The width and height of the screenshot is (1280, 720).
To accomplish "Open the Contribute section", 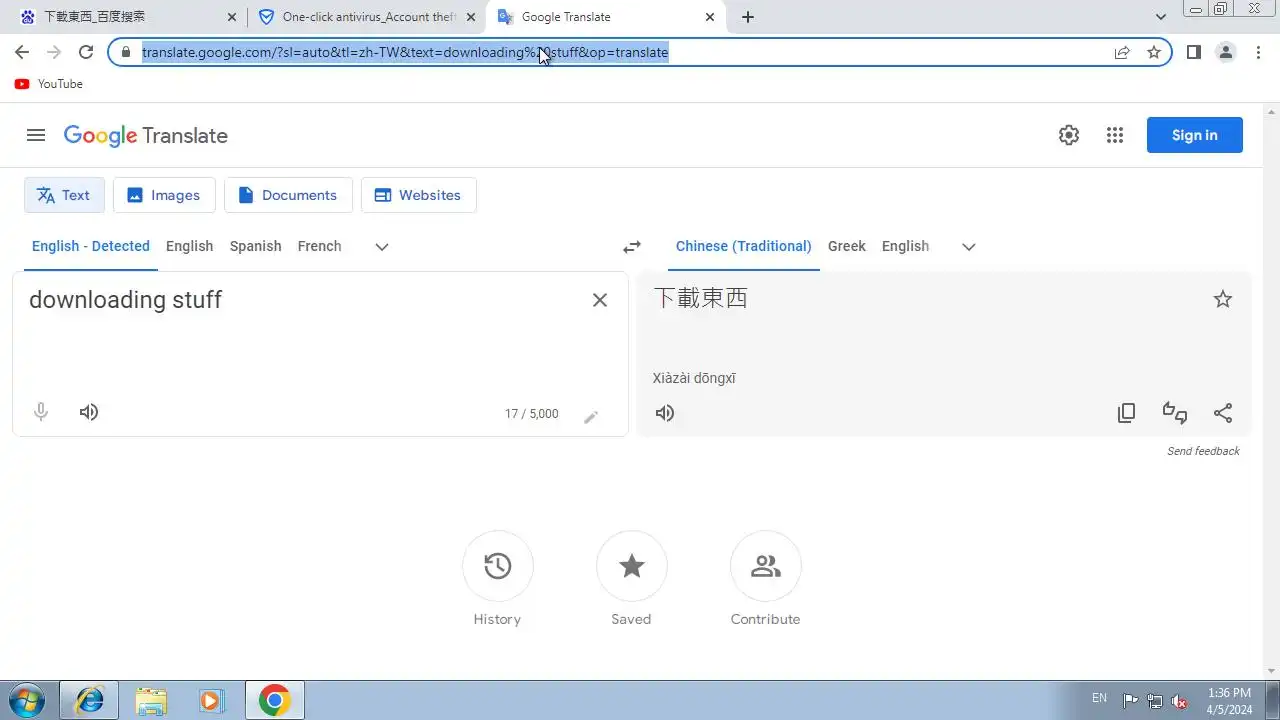I will [766, 566].
